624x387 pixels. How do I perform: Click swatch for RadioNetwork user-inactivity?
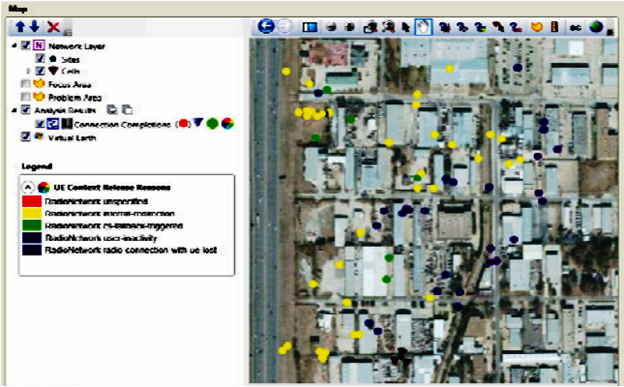[x=32, y=238]
